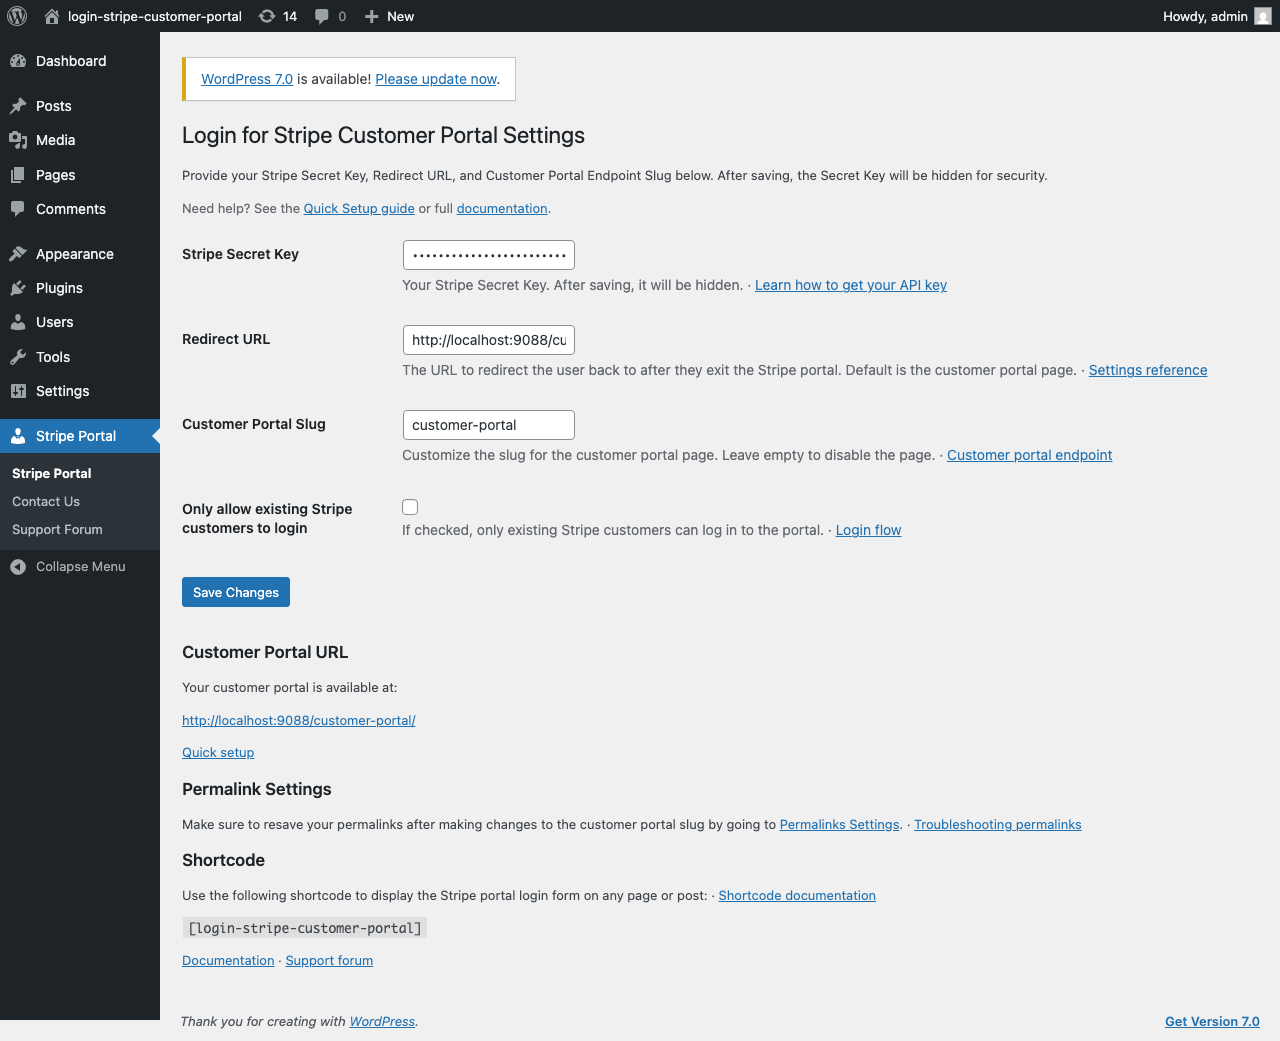The width and height of the screenshot is (1280, 1041).
Task: Open the New content menu
Action: 389,16
